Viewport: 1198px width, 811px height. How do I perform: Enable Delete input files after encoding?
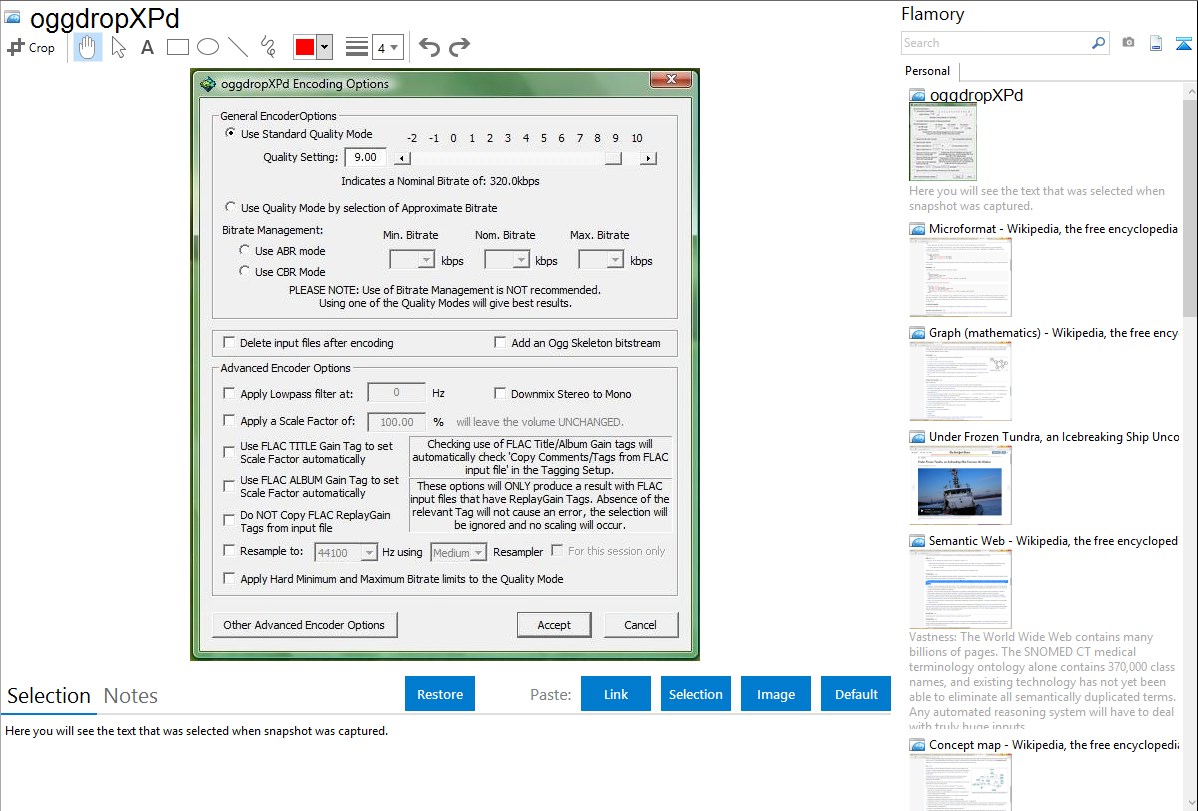(229, 343)
